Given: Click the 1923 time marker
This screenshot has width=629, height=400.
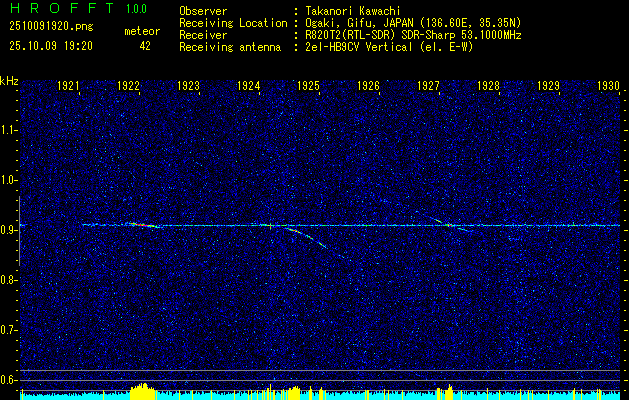Looking at the screenshot, I should click(x=188, y=87).
